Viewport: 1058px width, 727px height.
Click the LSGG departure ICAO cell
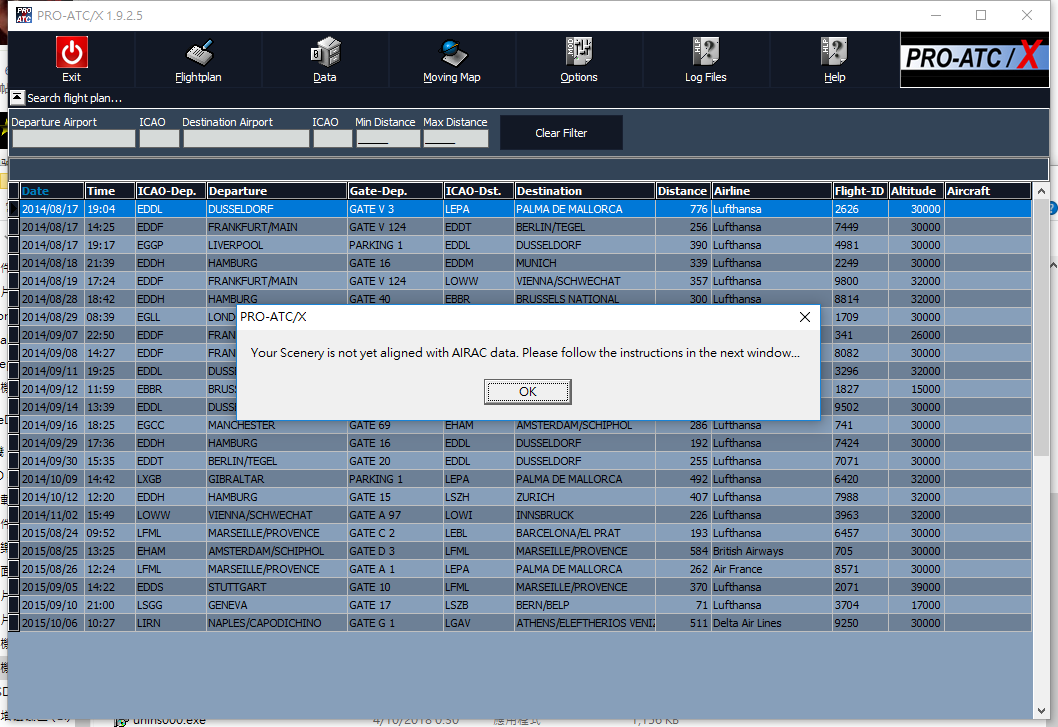[x=171, y=605]
